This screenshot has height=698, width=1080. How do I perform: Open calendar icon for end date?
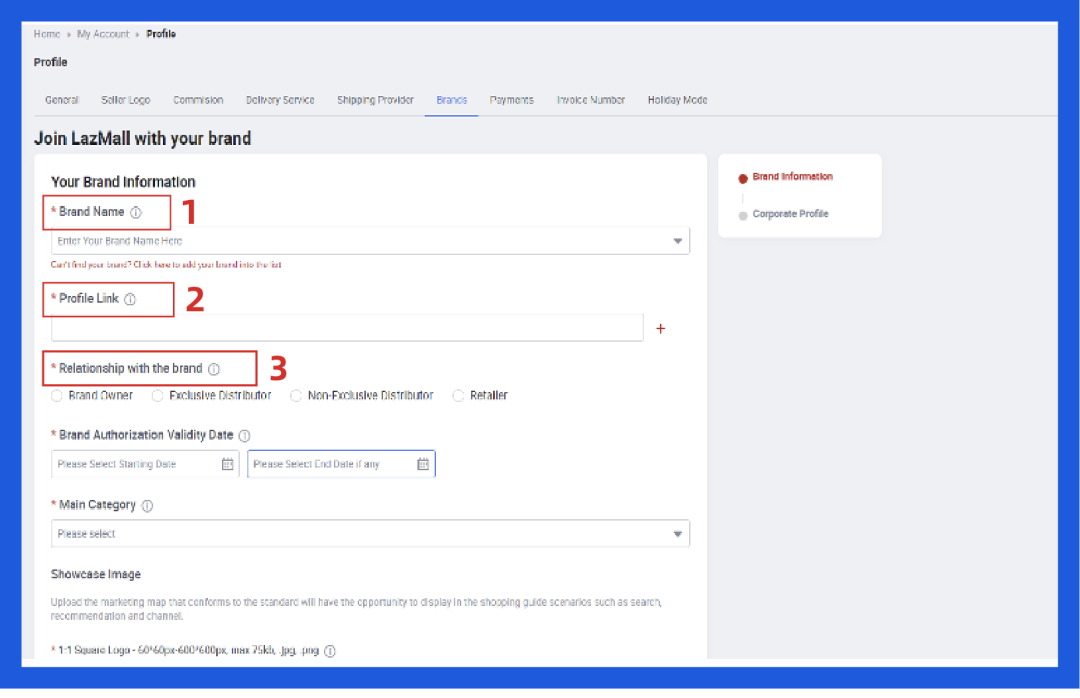pos(423,464)
